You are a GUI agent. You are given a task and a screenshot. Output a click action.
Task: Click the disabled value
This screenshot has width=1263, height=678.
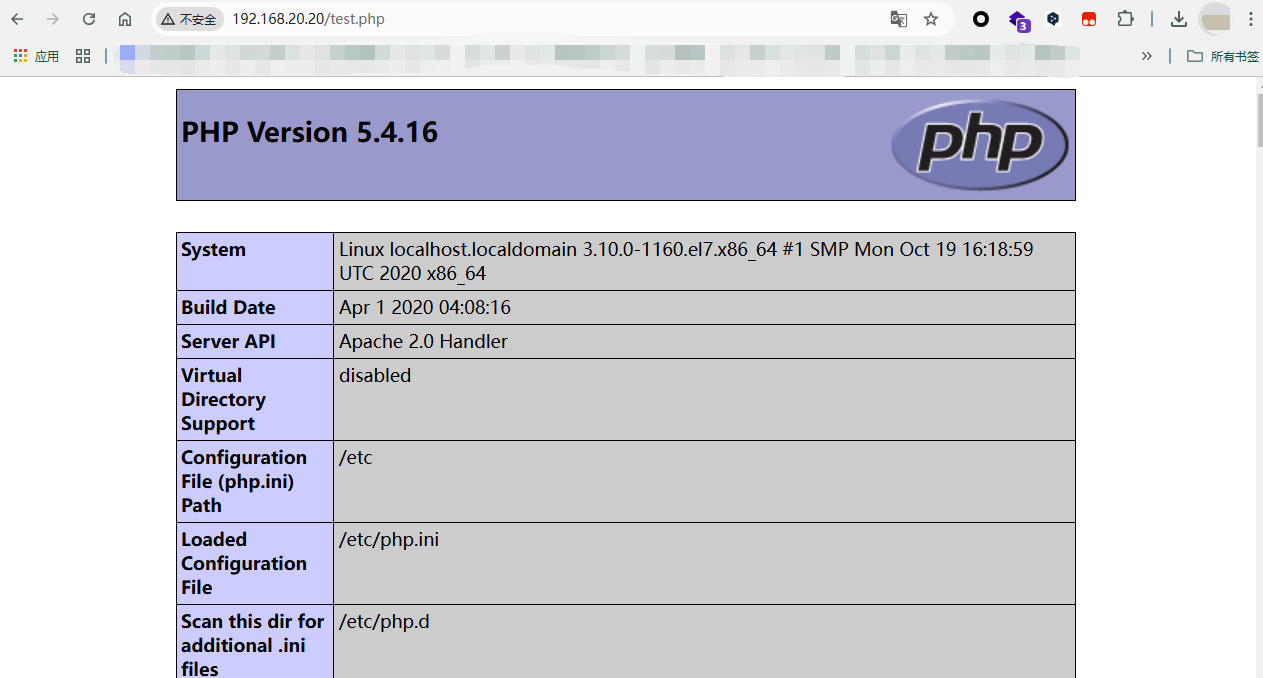(375, 375)
